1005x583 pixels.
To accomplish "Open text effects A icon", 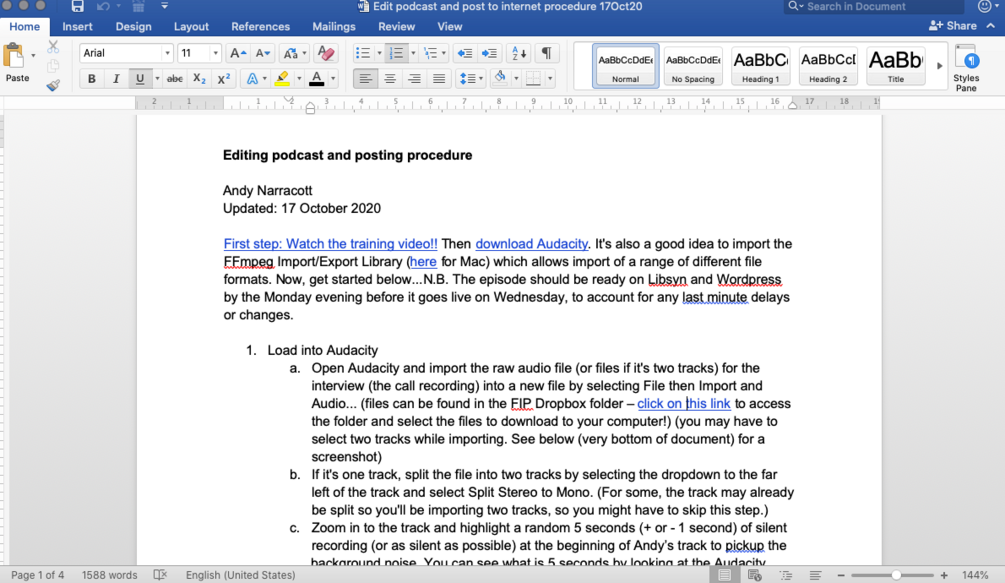I will [253, 79].
